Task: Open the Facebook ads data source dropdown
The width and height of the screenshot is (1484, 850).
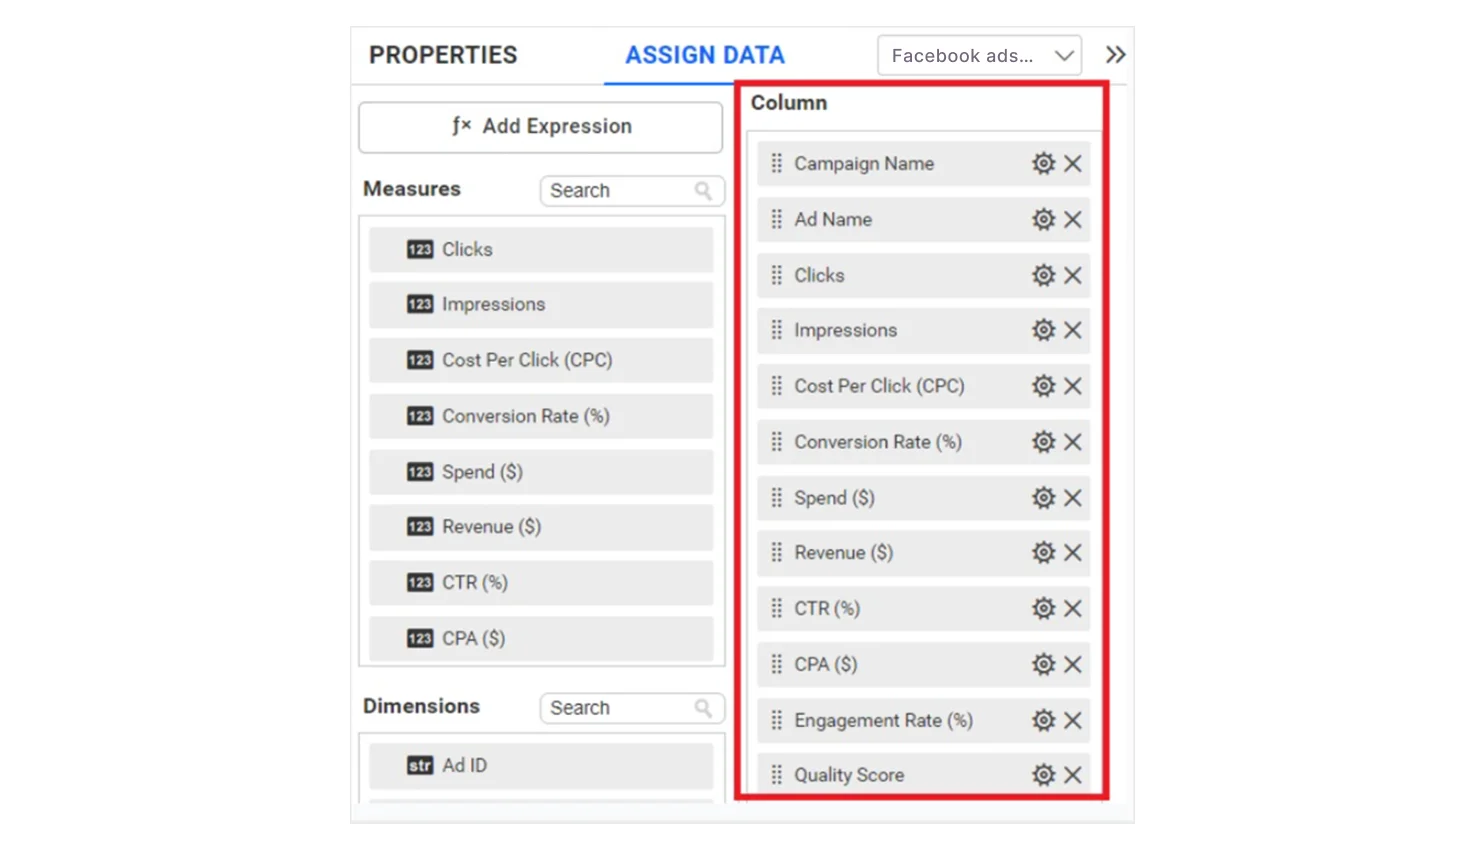Action: coord(978,55)
